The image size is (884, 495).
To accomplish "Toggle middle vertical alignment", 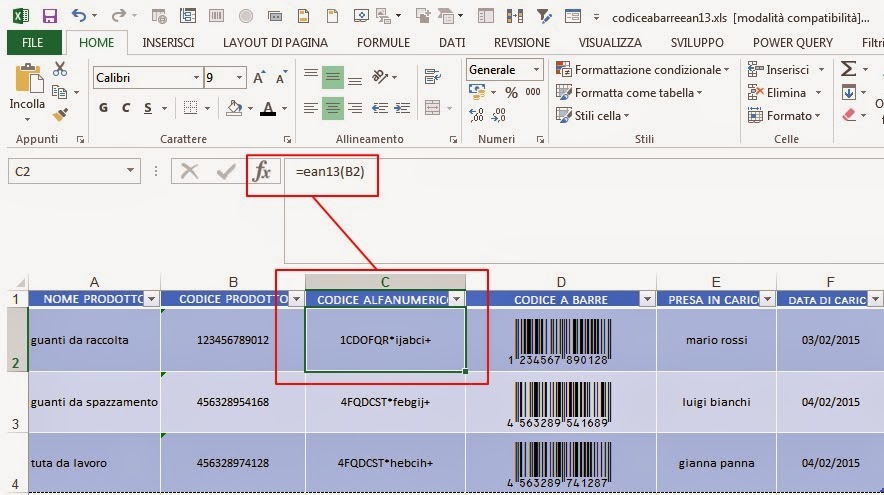I will [333, 77].
